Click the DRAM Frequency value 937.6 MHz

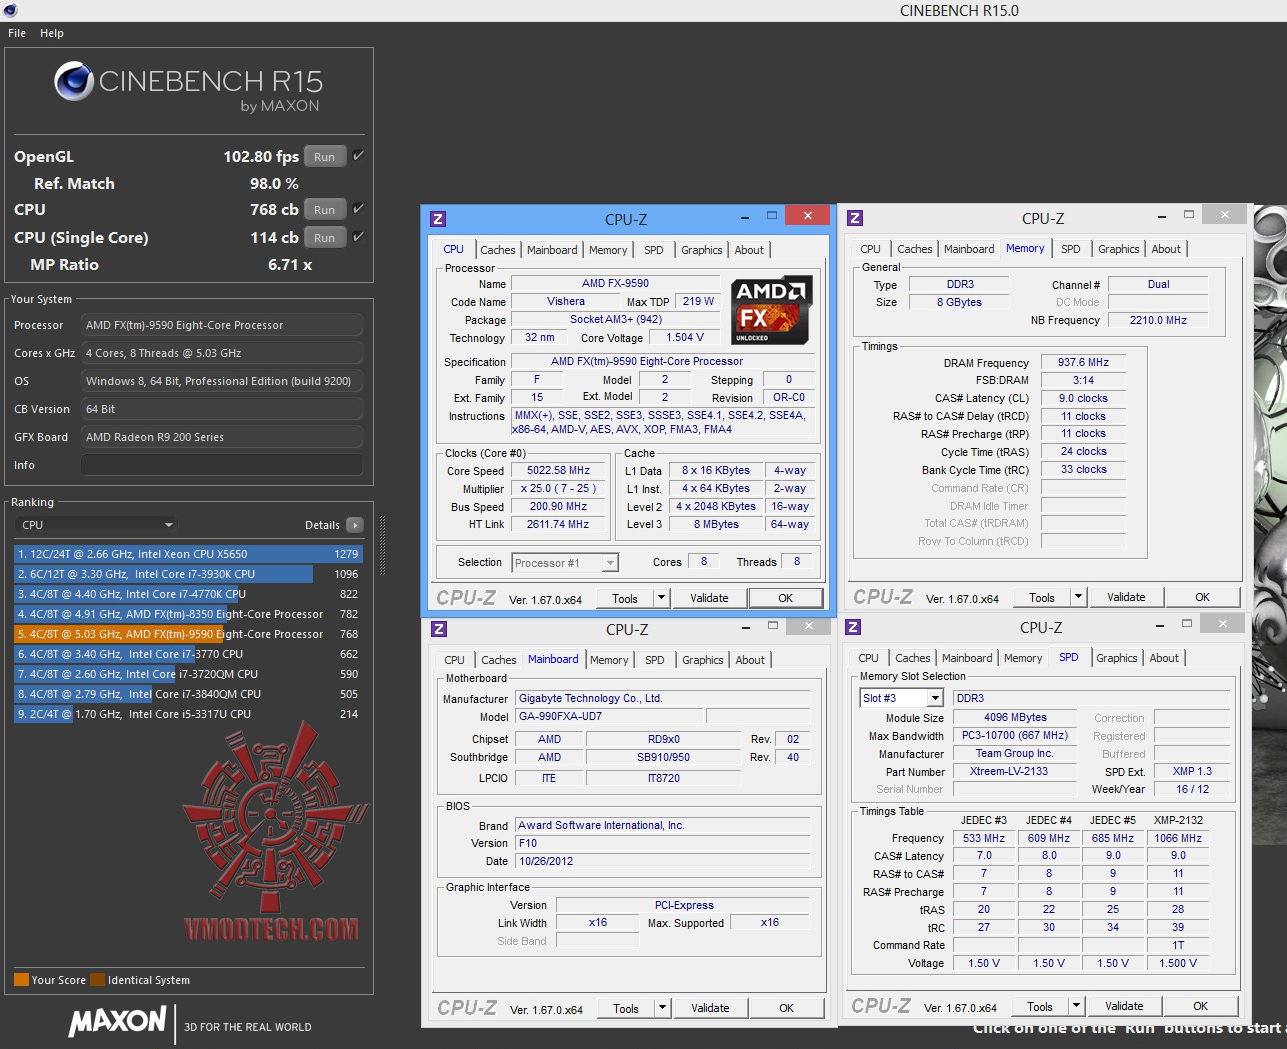(x=1083, y=362)
